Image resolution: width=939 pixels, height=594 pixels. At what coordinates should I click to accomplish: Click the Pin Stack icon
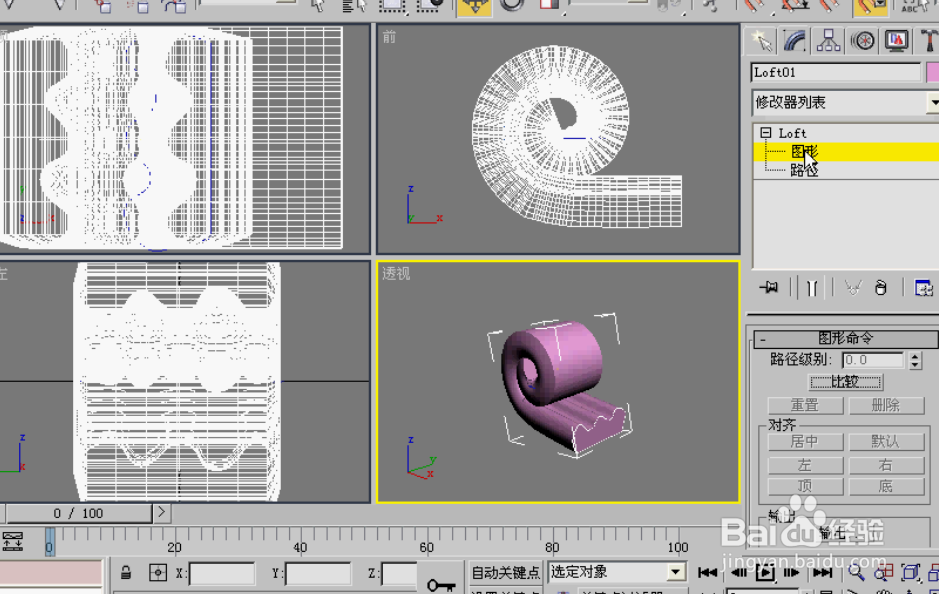coord(768,288)
